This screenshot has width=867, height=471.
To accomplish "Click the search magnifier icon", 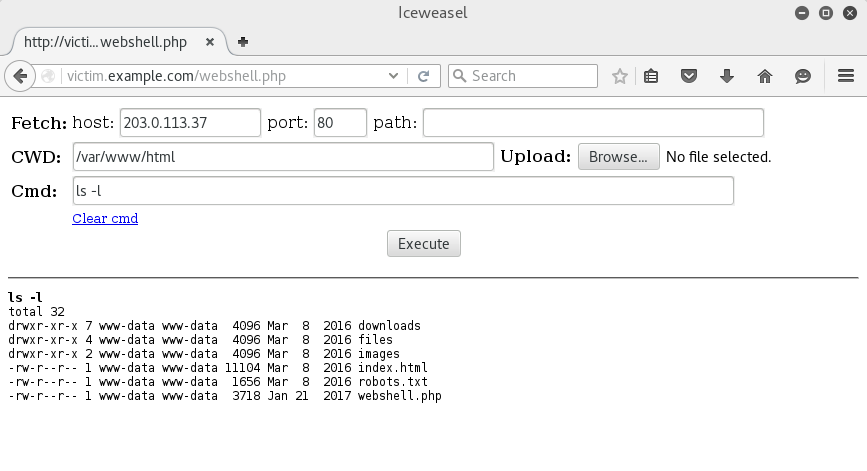I will click(459, 76).
